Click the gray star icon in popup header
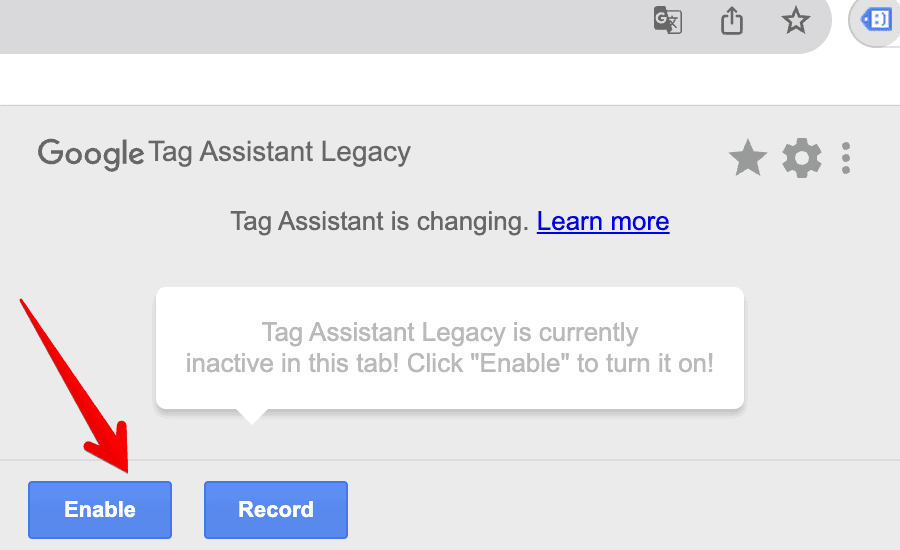The height and width of the screenshot is (550, 900). coord(747,158)
